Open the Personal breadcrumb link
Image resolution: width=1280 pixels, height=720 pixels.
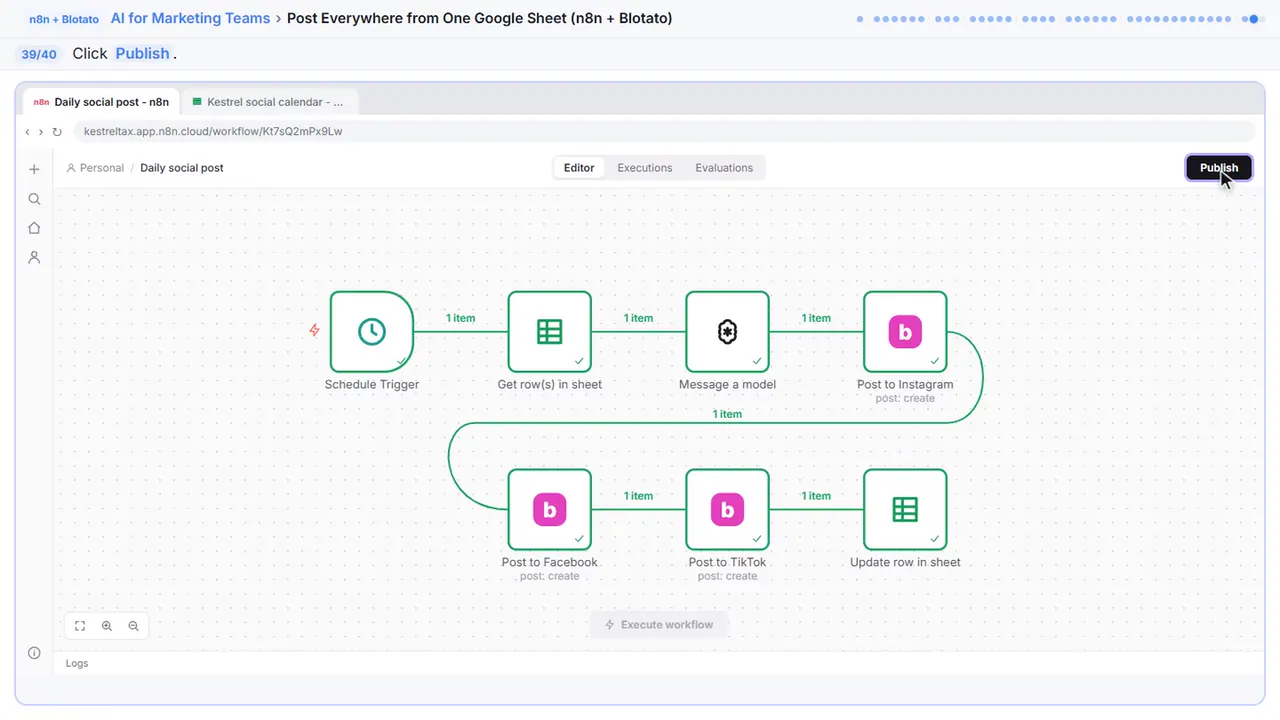(x=95, y=168)
